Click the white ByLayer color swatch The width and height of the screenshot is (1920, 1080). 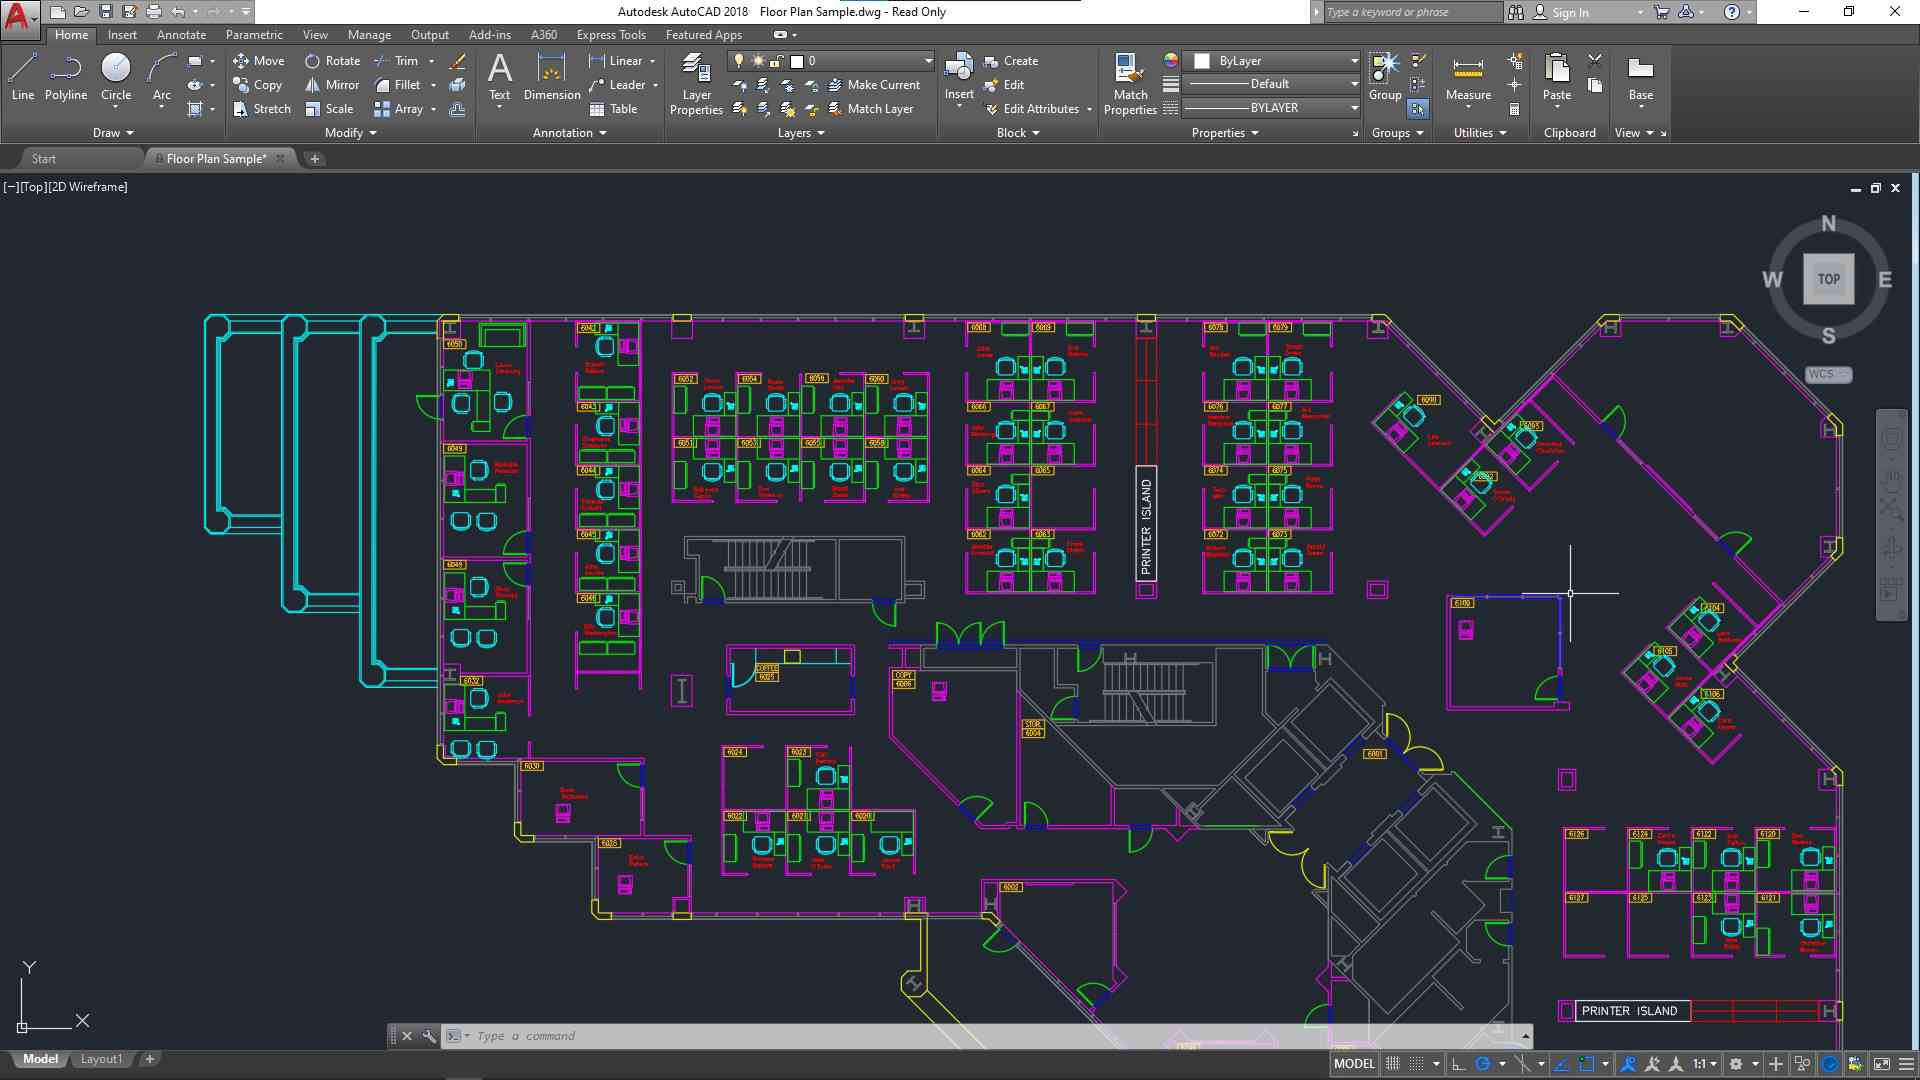pyautogui.click(x=1202, y=61)
